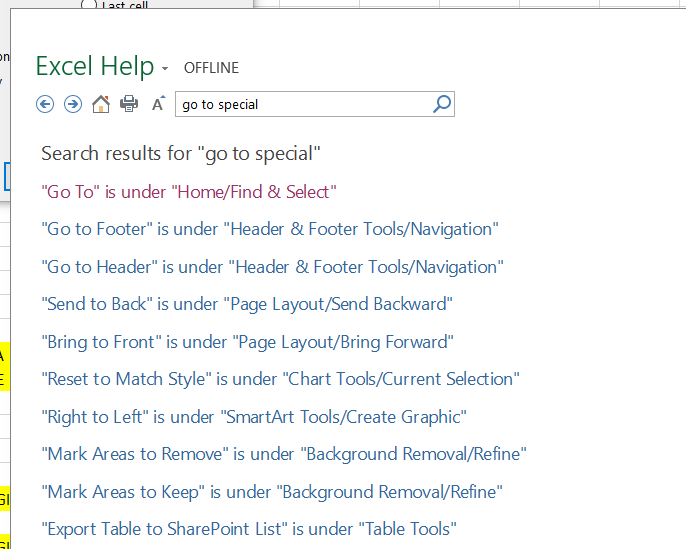
Task: Click the magnifier search icon
Action: pyautogui.click(x=442, y=104)
